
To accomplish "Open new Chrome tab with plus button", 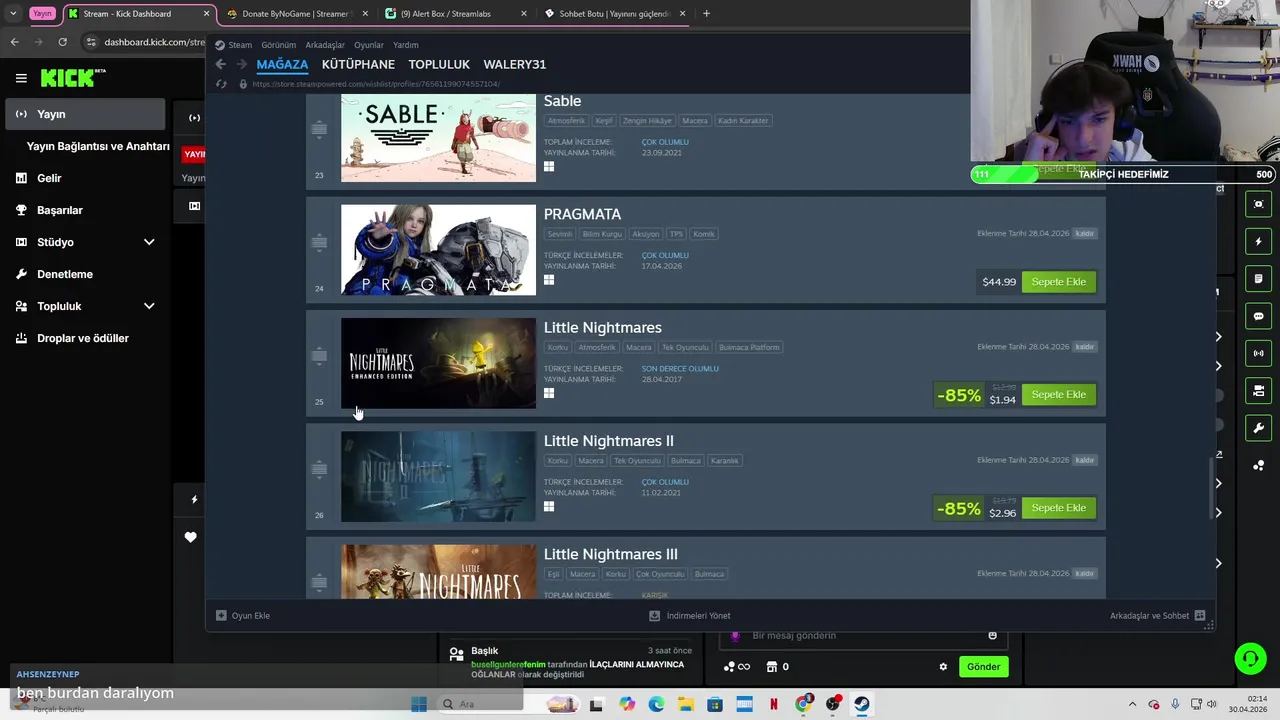I will pos(706,14).
